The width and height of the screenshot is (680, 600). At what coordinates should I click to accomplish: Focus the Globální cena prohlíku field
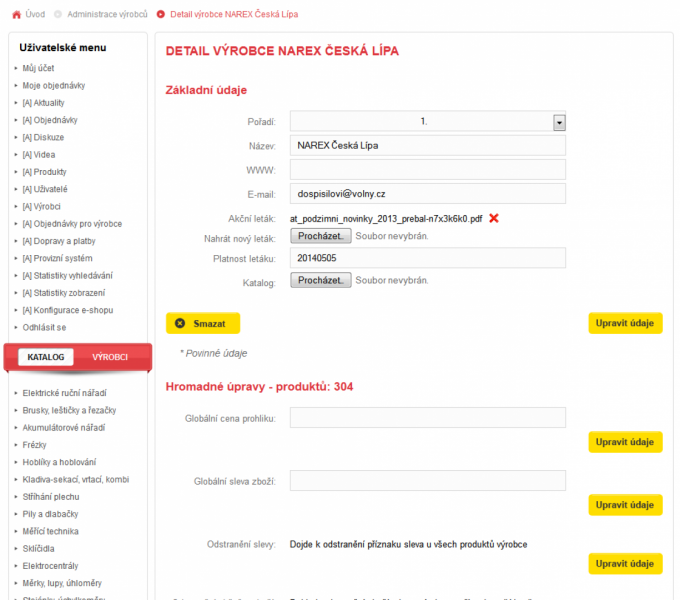[x=428, y=417]
